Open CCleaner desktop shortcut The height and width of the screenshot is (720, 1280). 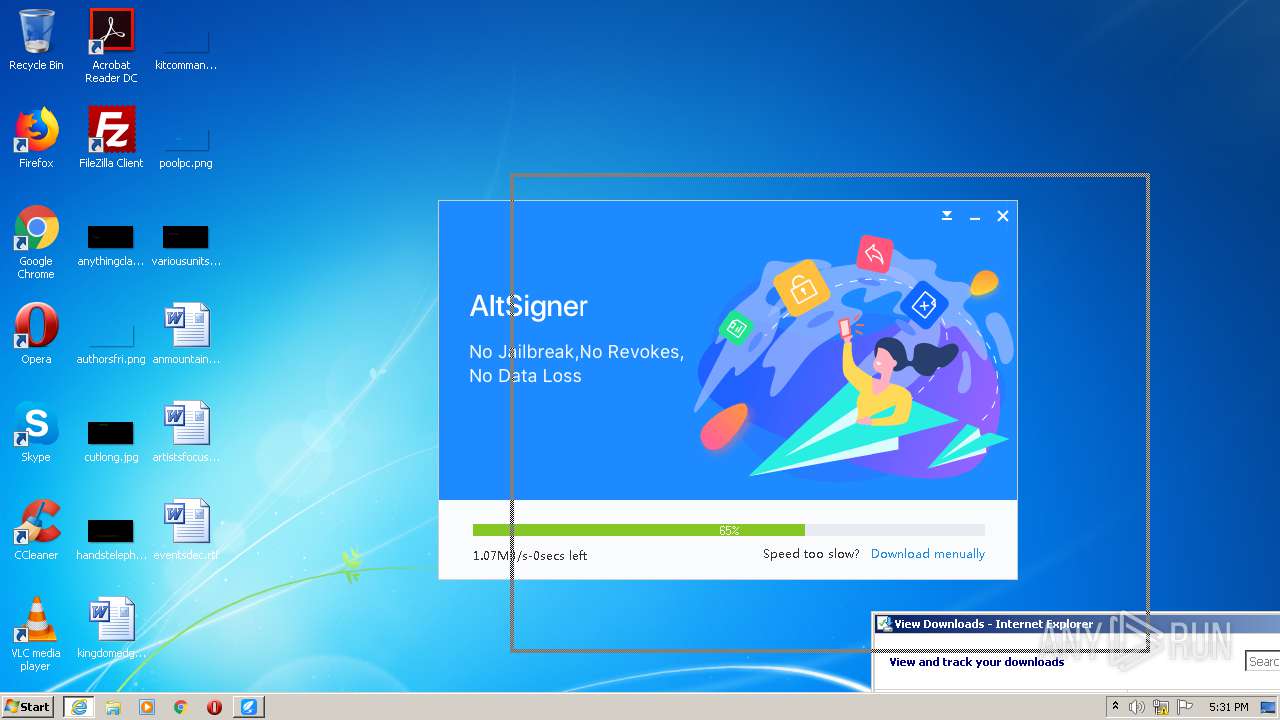[36, 530]
